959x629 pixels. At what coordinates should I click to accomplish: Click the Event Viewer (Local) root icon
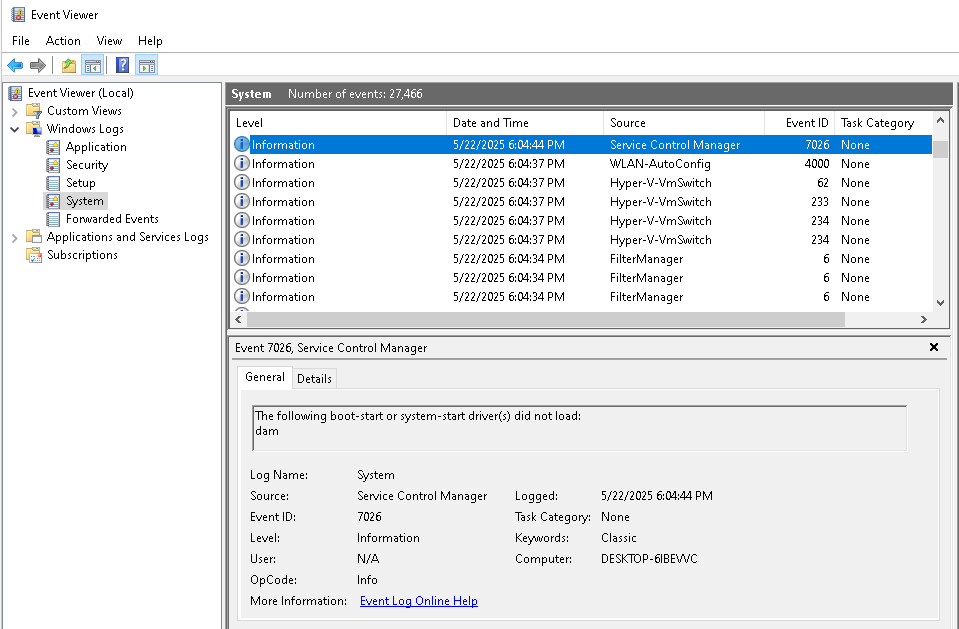[x=15, y=93]
